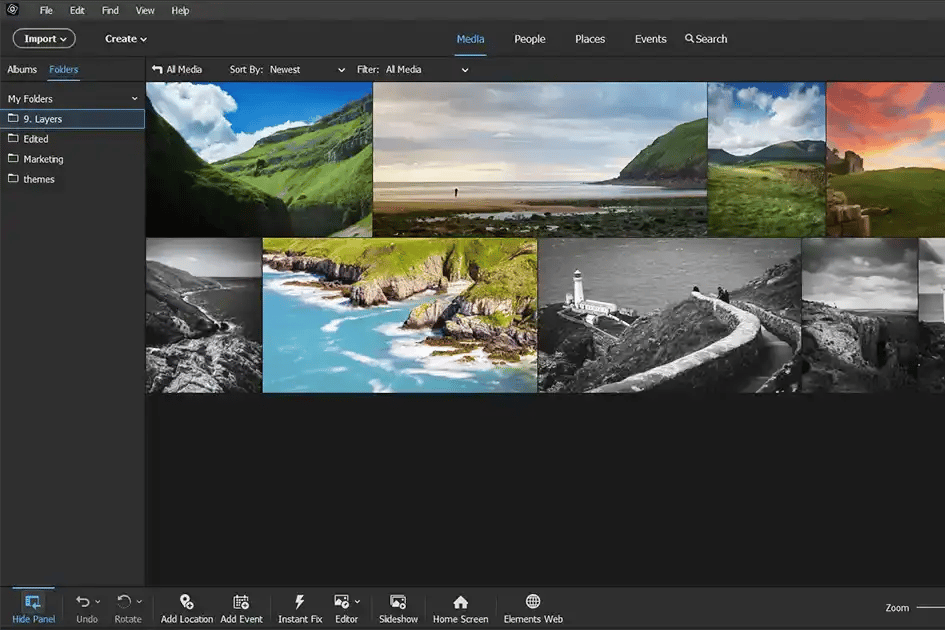Viewport: 945px width, 630px height.
Task: Open the Find menu
Action: tap(110, 10)
